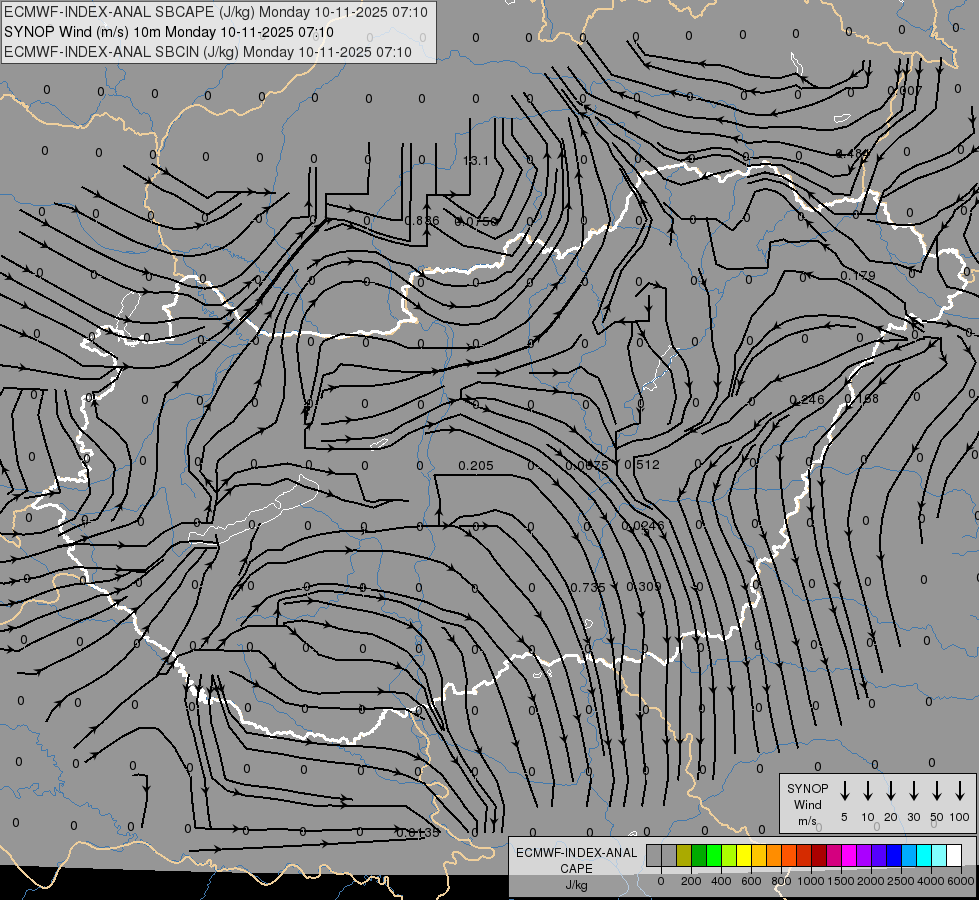Select the dark green CAPE legend swatch
Viewport: 979px width, 900px height.
(699, 855)
